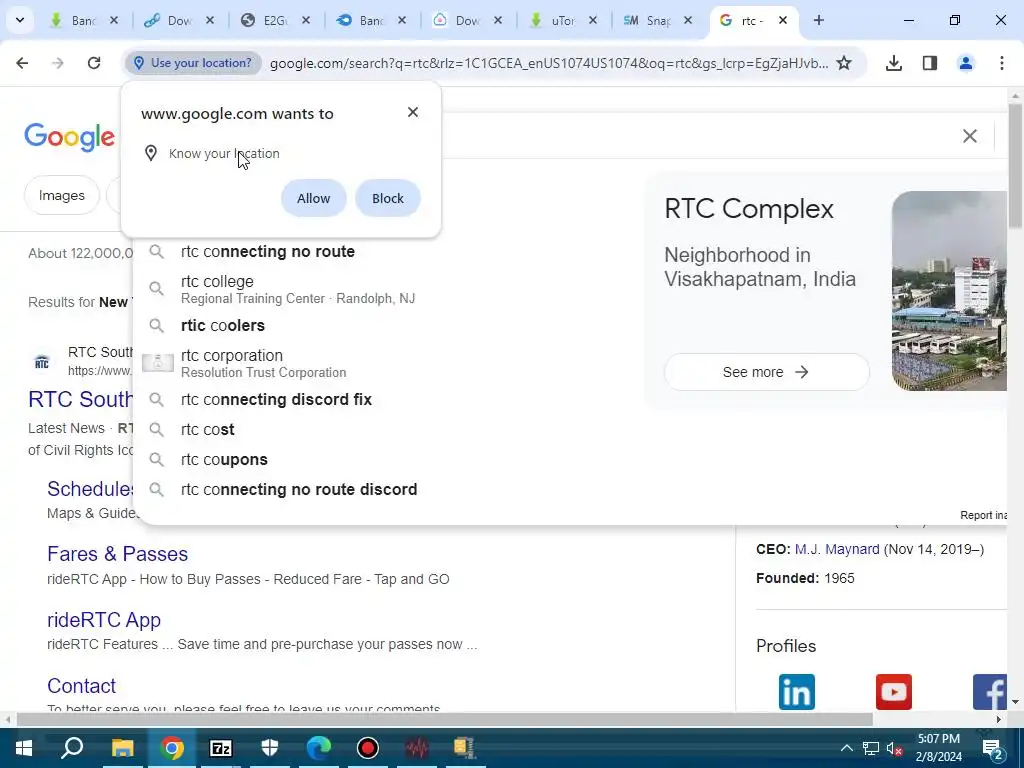This screenshot has width=1024, height=768.
Task: Open the LinkedIn profile icon
Action: click(x=797, y=692)
